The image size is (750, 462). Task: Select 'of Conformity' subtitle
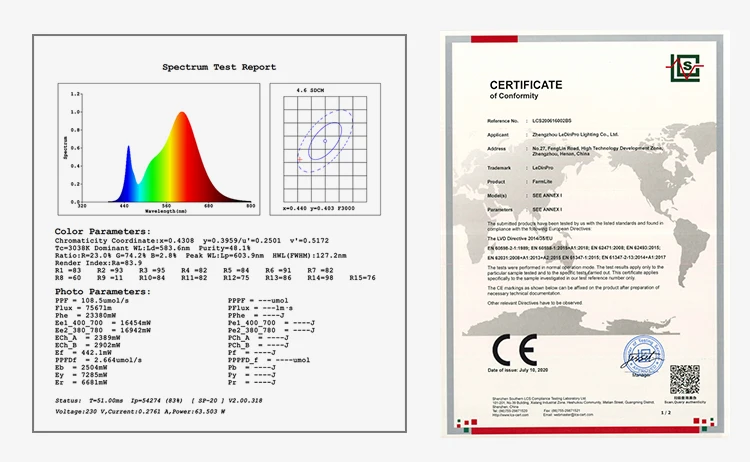[x=514, y=96]
